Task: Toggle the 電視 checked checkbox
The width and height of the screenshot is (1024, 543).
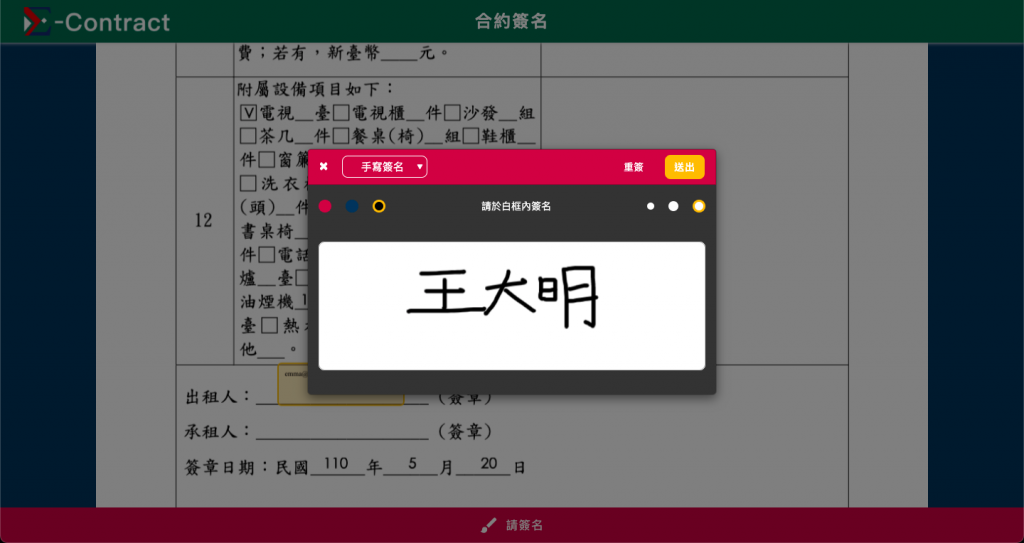Action: click(248, 114)
